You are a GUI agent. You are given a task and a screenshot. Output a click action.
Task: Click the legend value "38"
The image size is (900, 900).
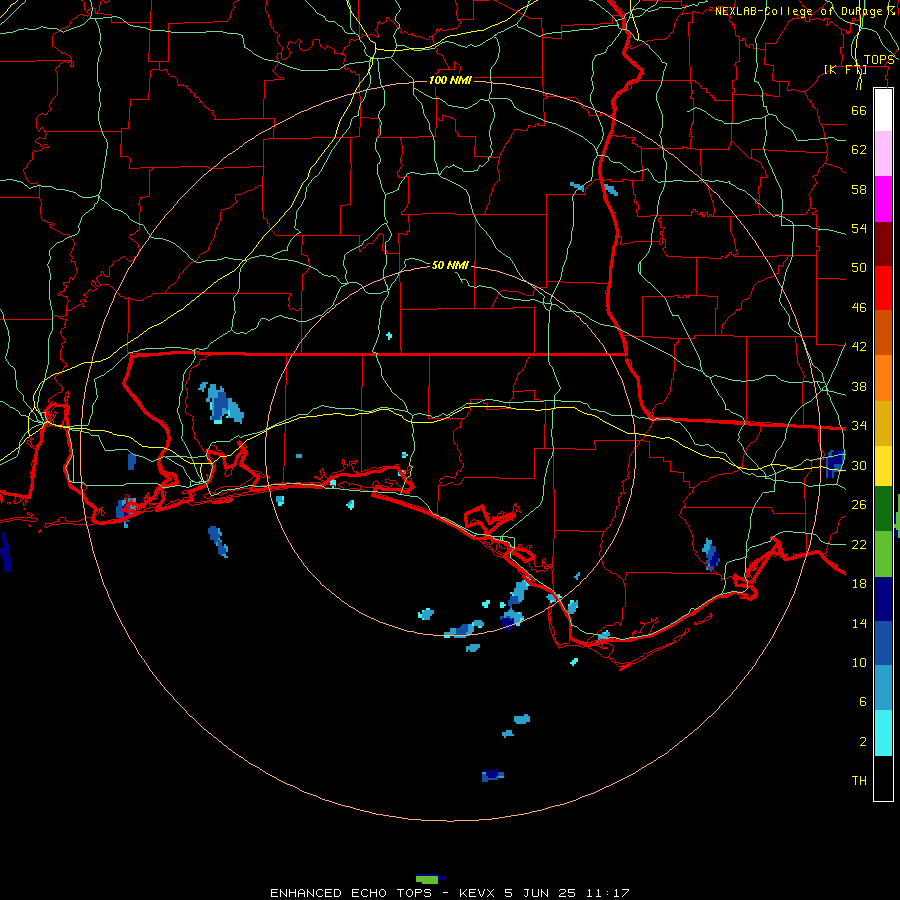[x=859, y=387]
